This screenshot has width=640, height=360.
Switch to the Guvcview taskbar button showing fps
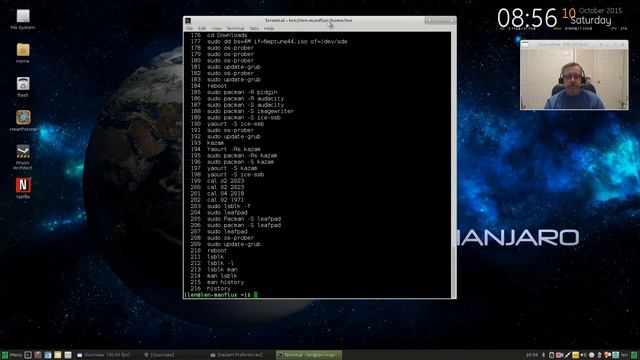point(104,355)
